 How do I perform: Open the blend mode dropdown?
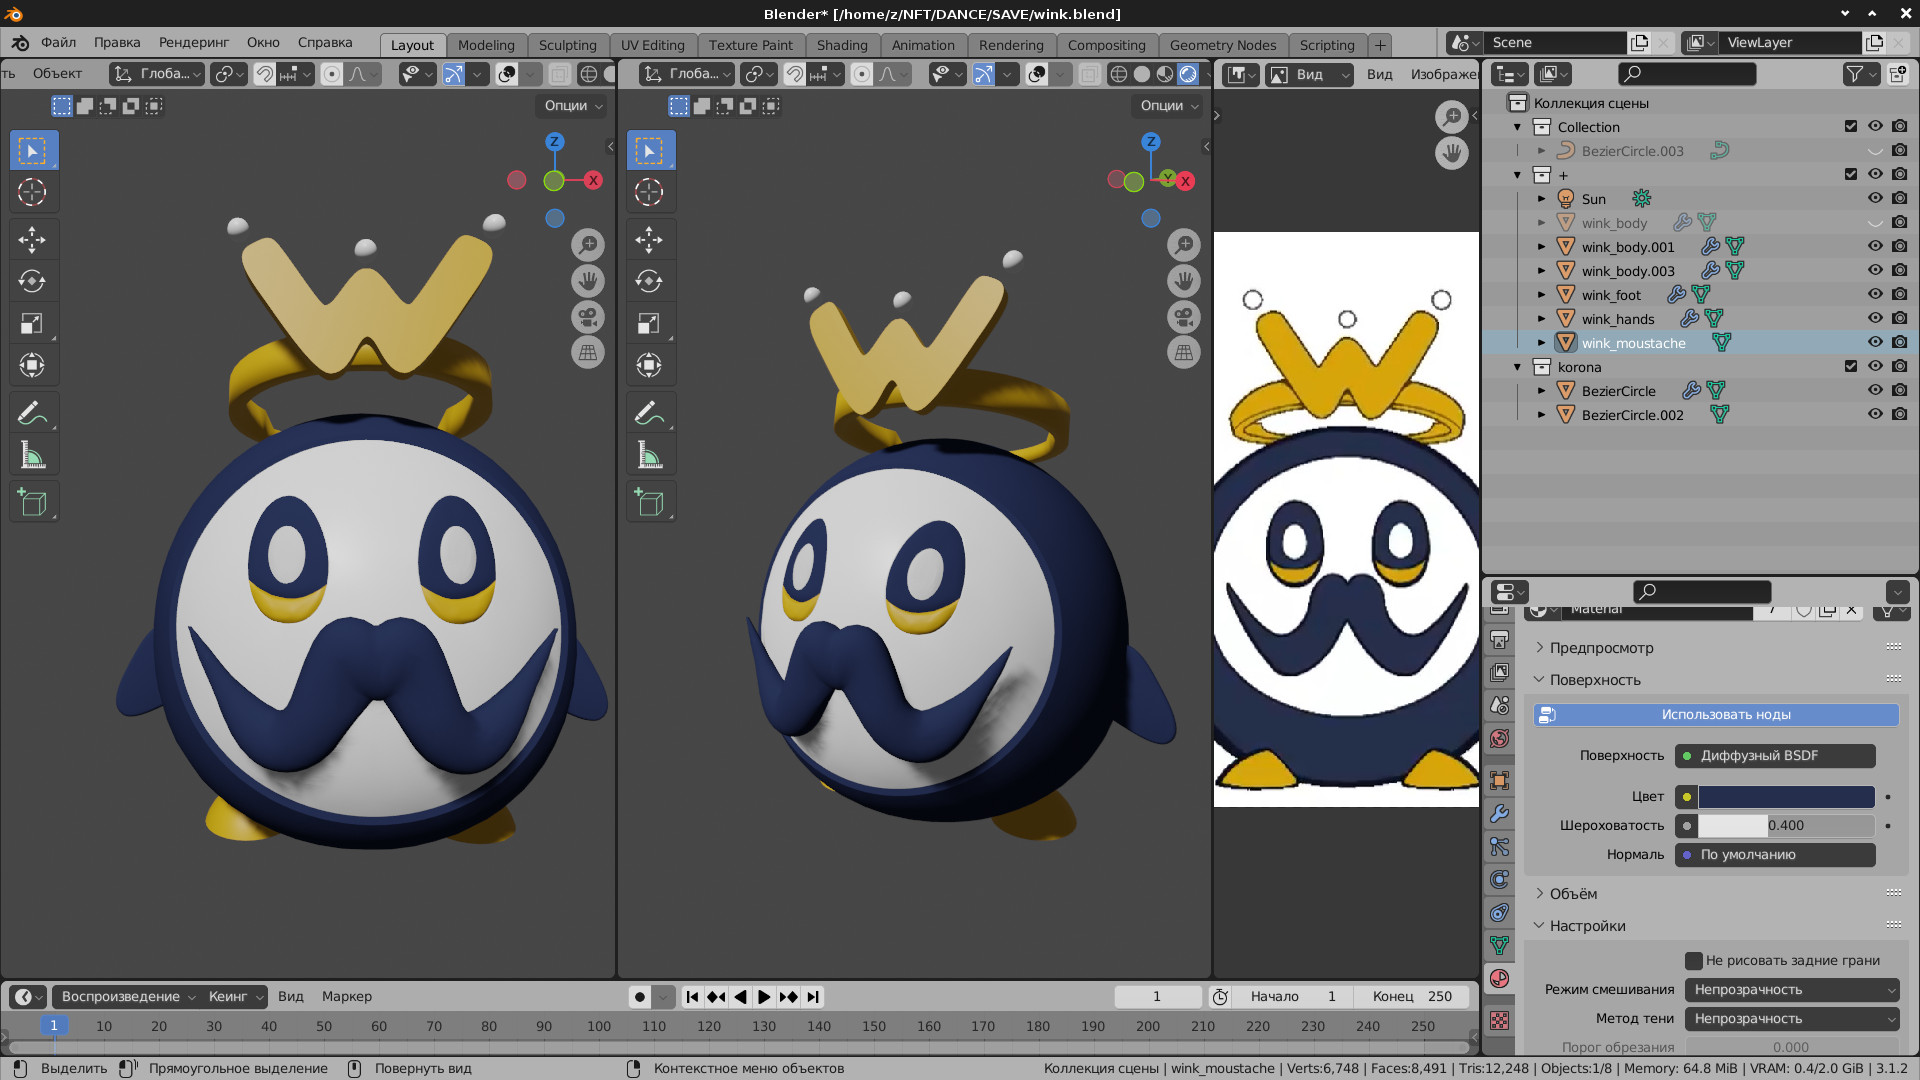click(x=1792, y=990)
